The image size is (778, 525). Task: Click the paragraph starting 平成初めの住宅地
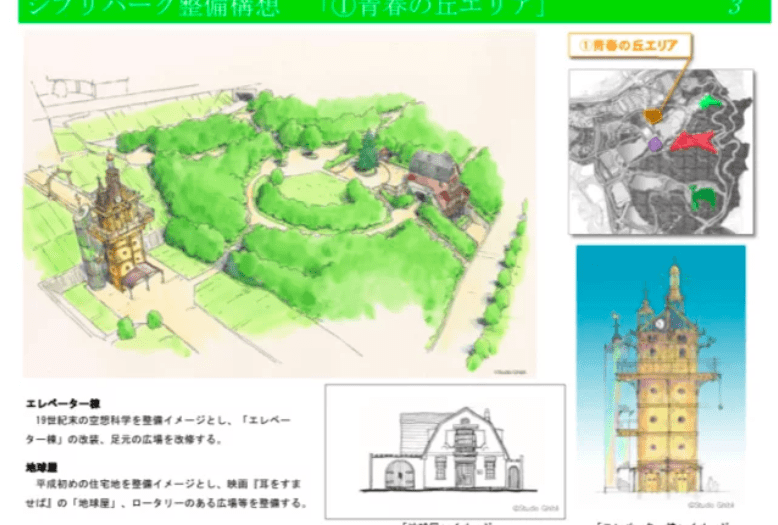(167, 494)
